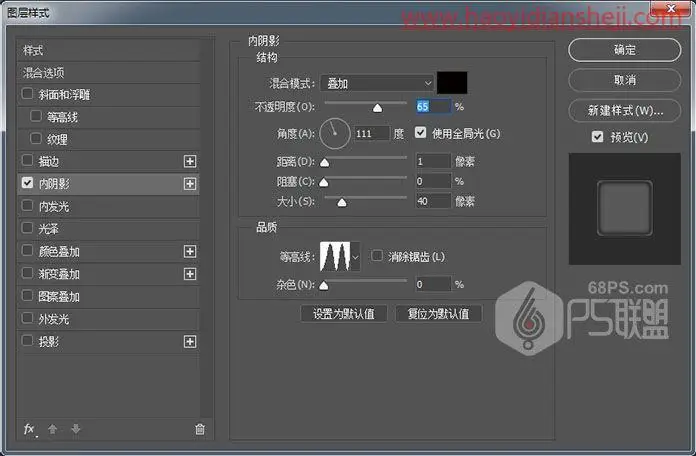This screenshot has width=696, height=456.
Task: Click the 阻塞 value field
Action: pyautogui.click(x=433, y=181)
